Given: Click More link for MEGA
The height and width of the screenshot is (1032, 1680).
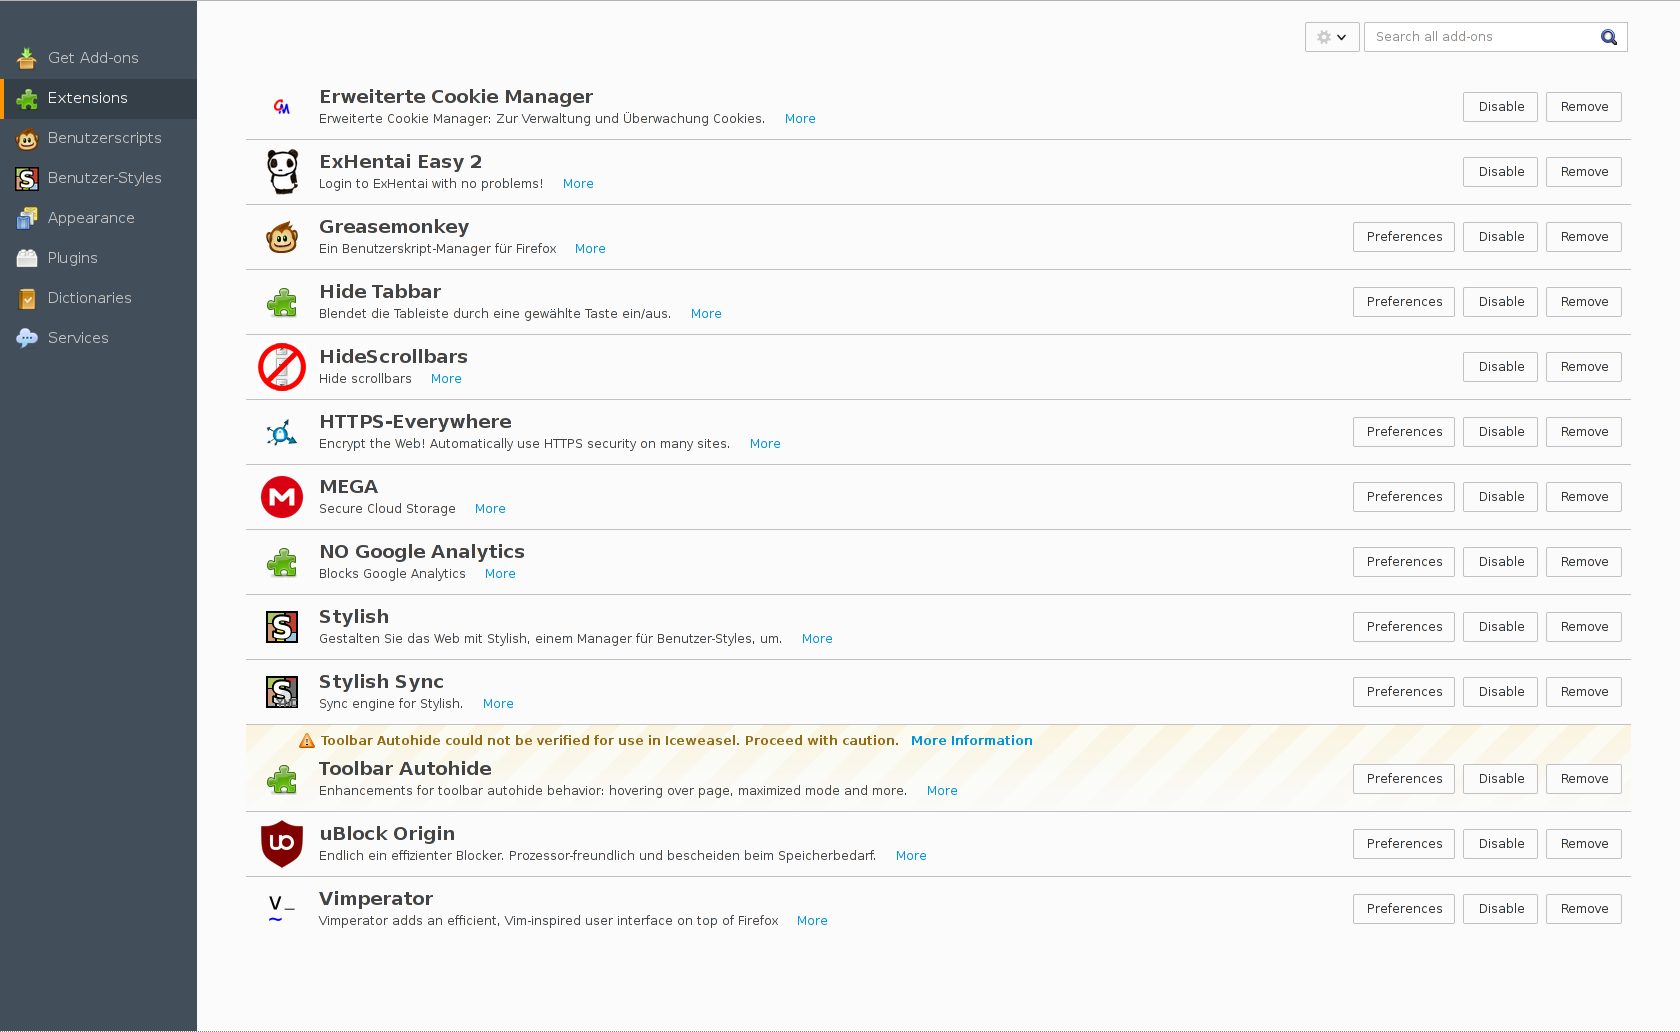Looking at the screenshot, I should pyautogui.click(x=490, y=509).
